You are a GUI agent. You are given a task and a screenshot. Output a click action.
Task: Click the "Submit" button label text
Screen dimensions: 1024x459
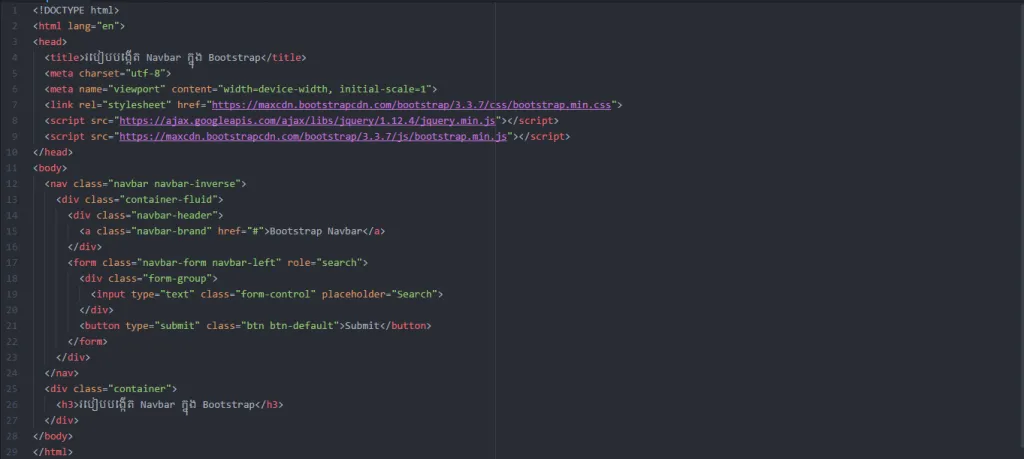point(362,326)
